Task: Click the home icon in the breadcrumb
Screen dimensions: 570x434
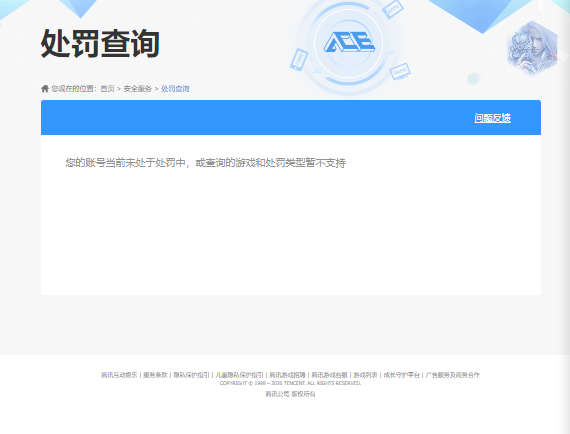Action: [x=45, y=89]
